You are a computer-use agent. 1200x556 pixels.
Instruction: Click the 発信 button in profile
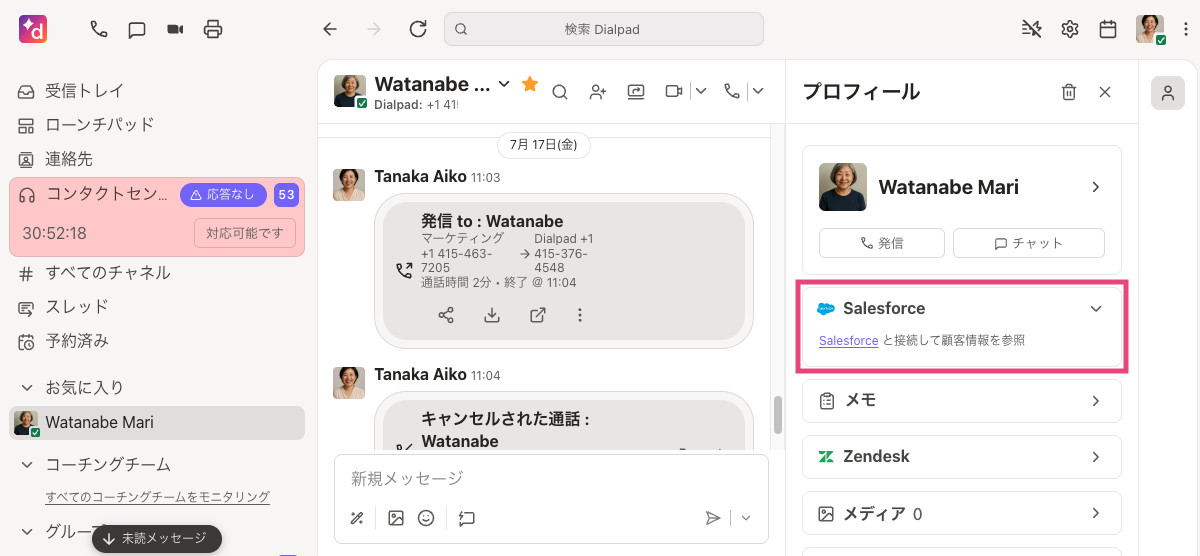[x=881, y=243]
